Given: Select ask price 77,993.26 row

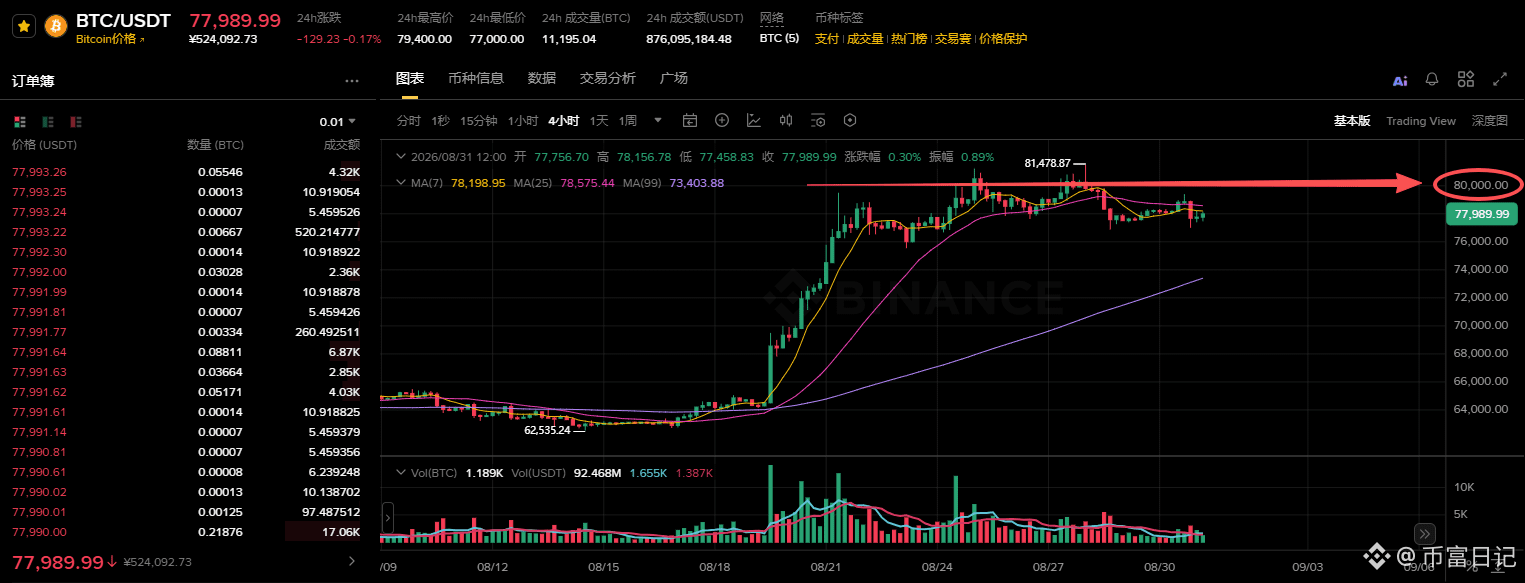Looking at the screenshot, I should pyautogui.click(x=186, y=172).
